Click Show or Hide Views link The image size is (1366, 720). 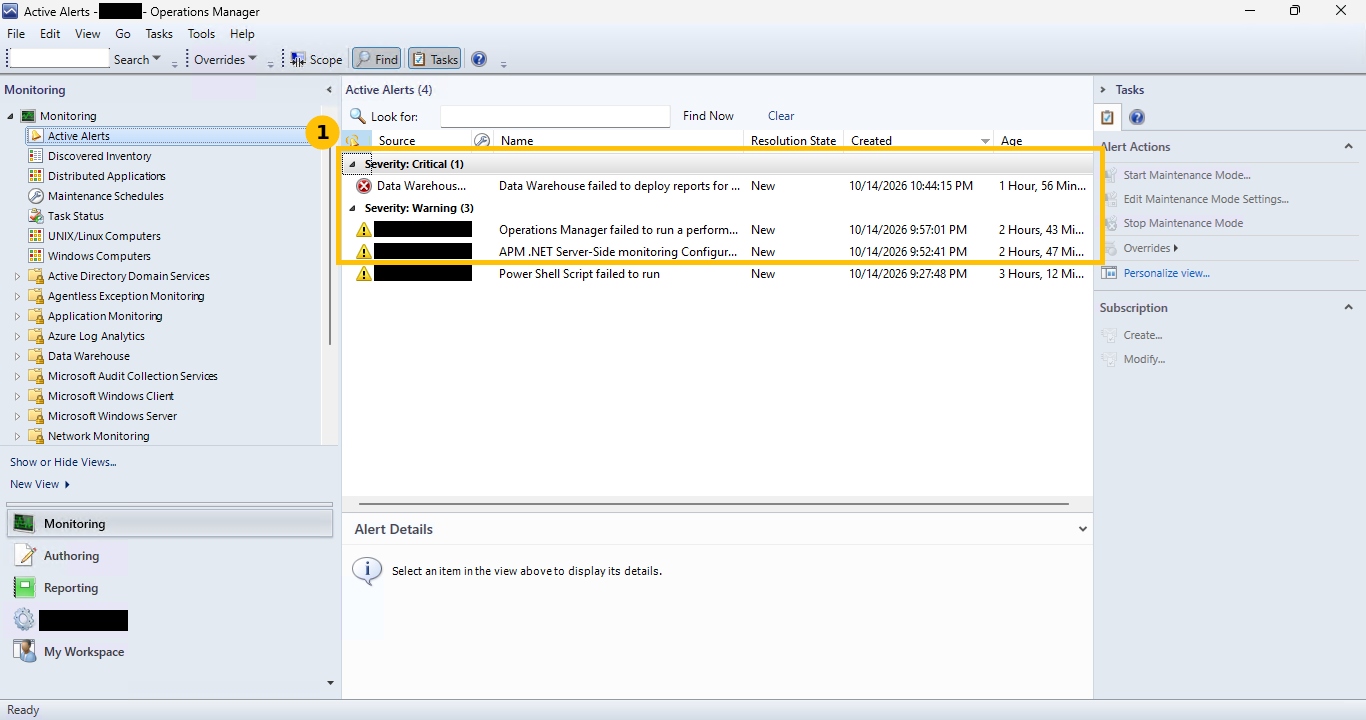(63, 462)
